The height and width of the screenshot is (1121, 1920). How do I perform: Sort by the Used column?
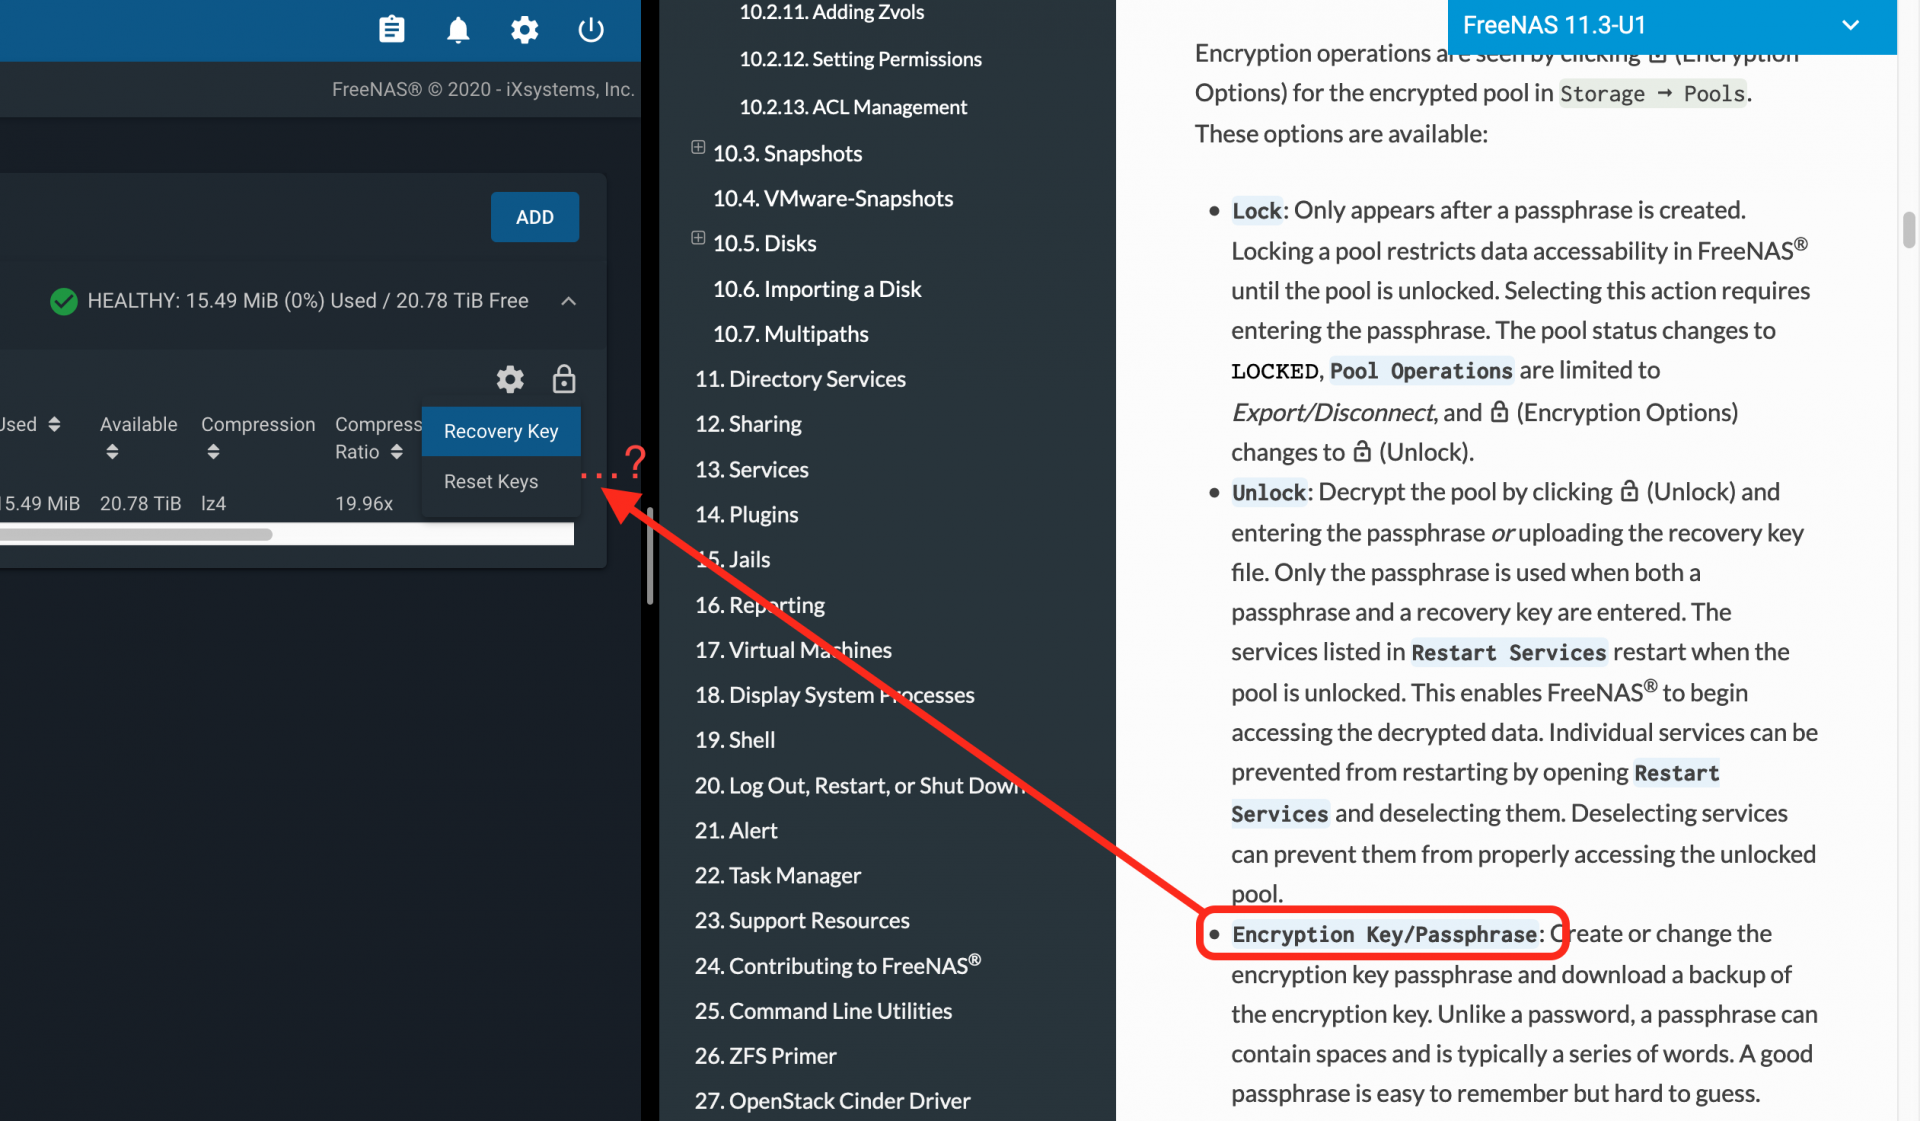[x=54, y=425]
